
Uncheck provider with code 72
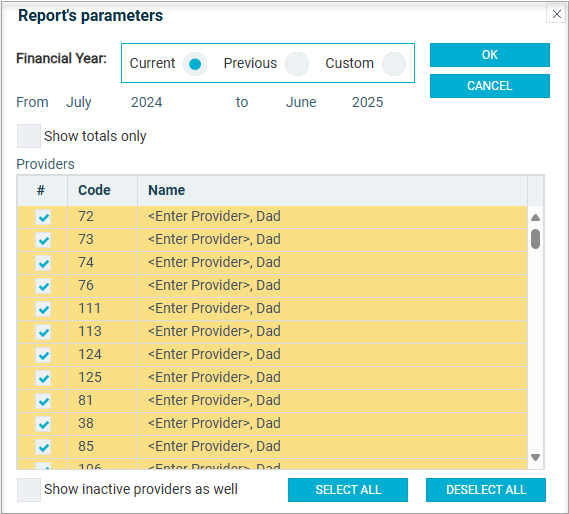43,217
